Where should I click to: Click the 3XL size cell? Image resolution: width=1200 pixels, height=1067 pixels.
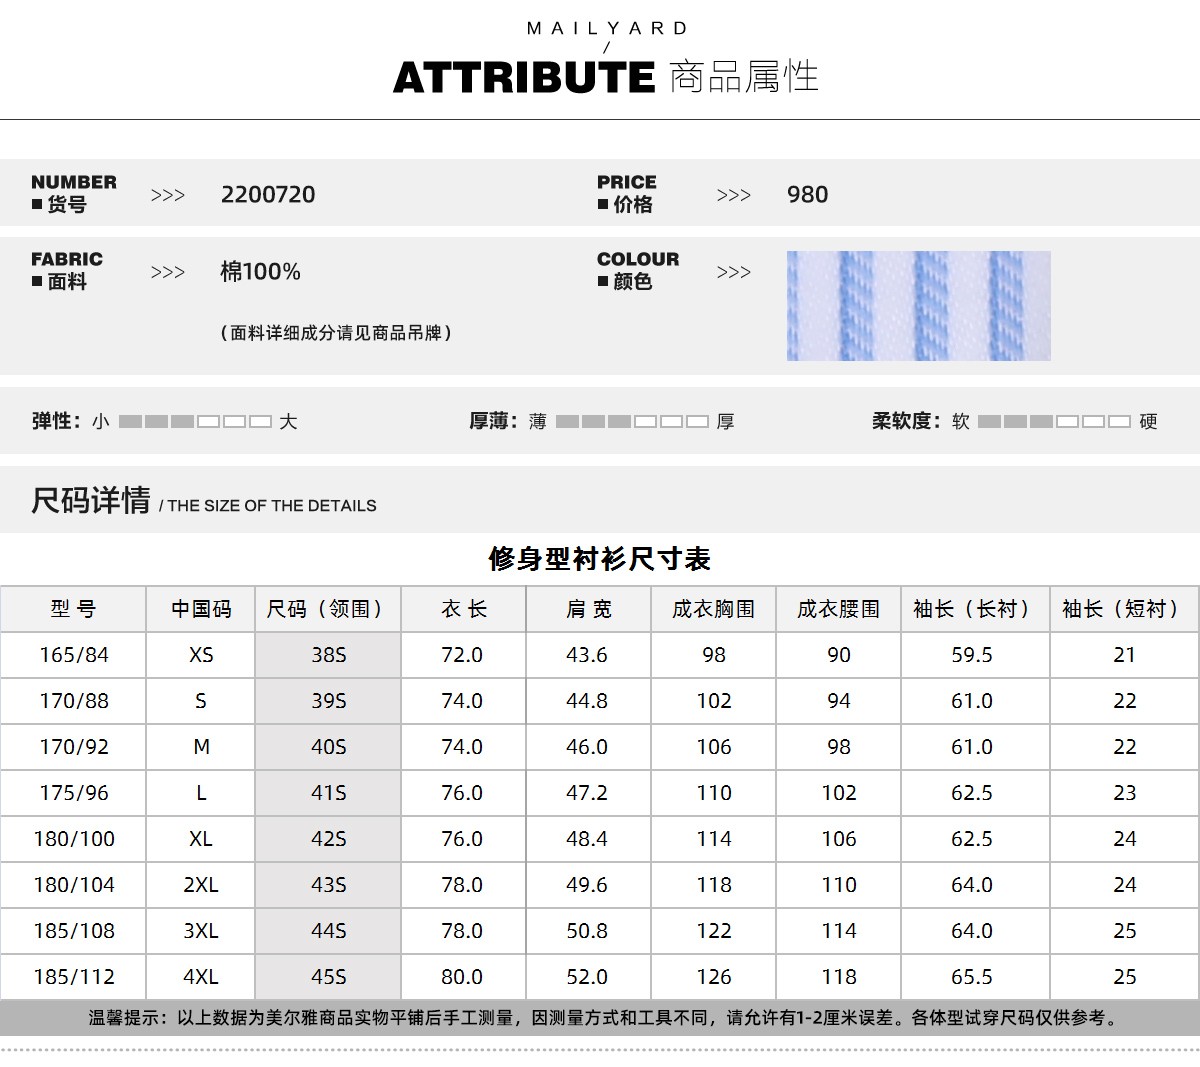point(201,931)
